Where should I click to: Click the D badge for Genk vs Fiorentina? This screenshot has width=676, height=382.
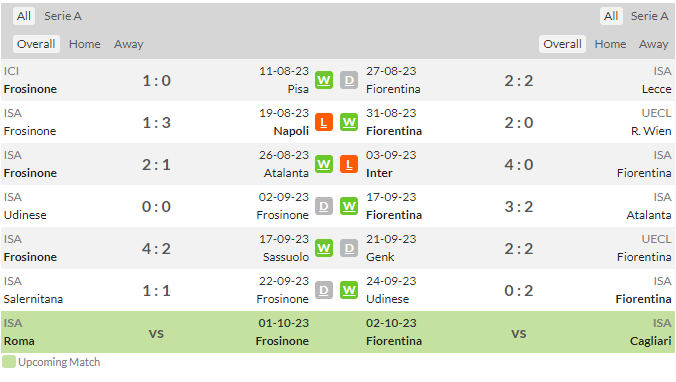click(349, 248)
